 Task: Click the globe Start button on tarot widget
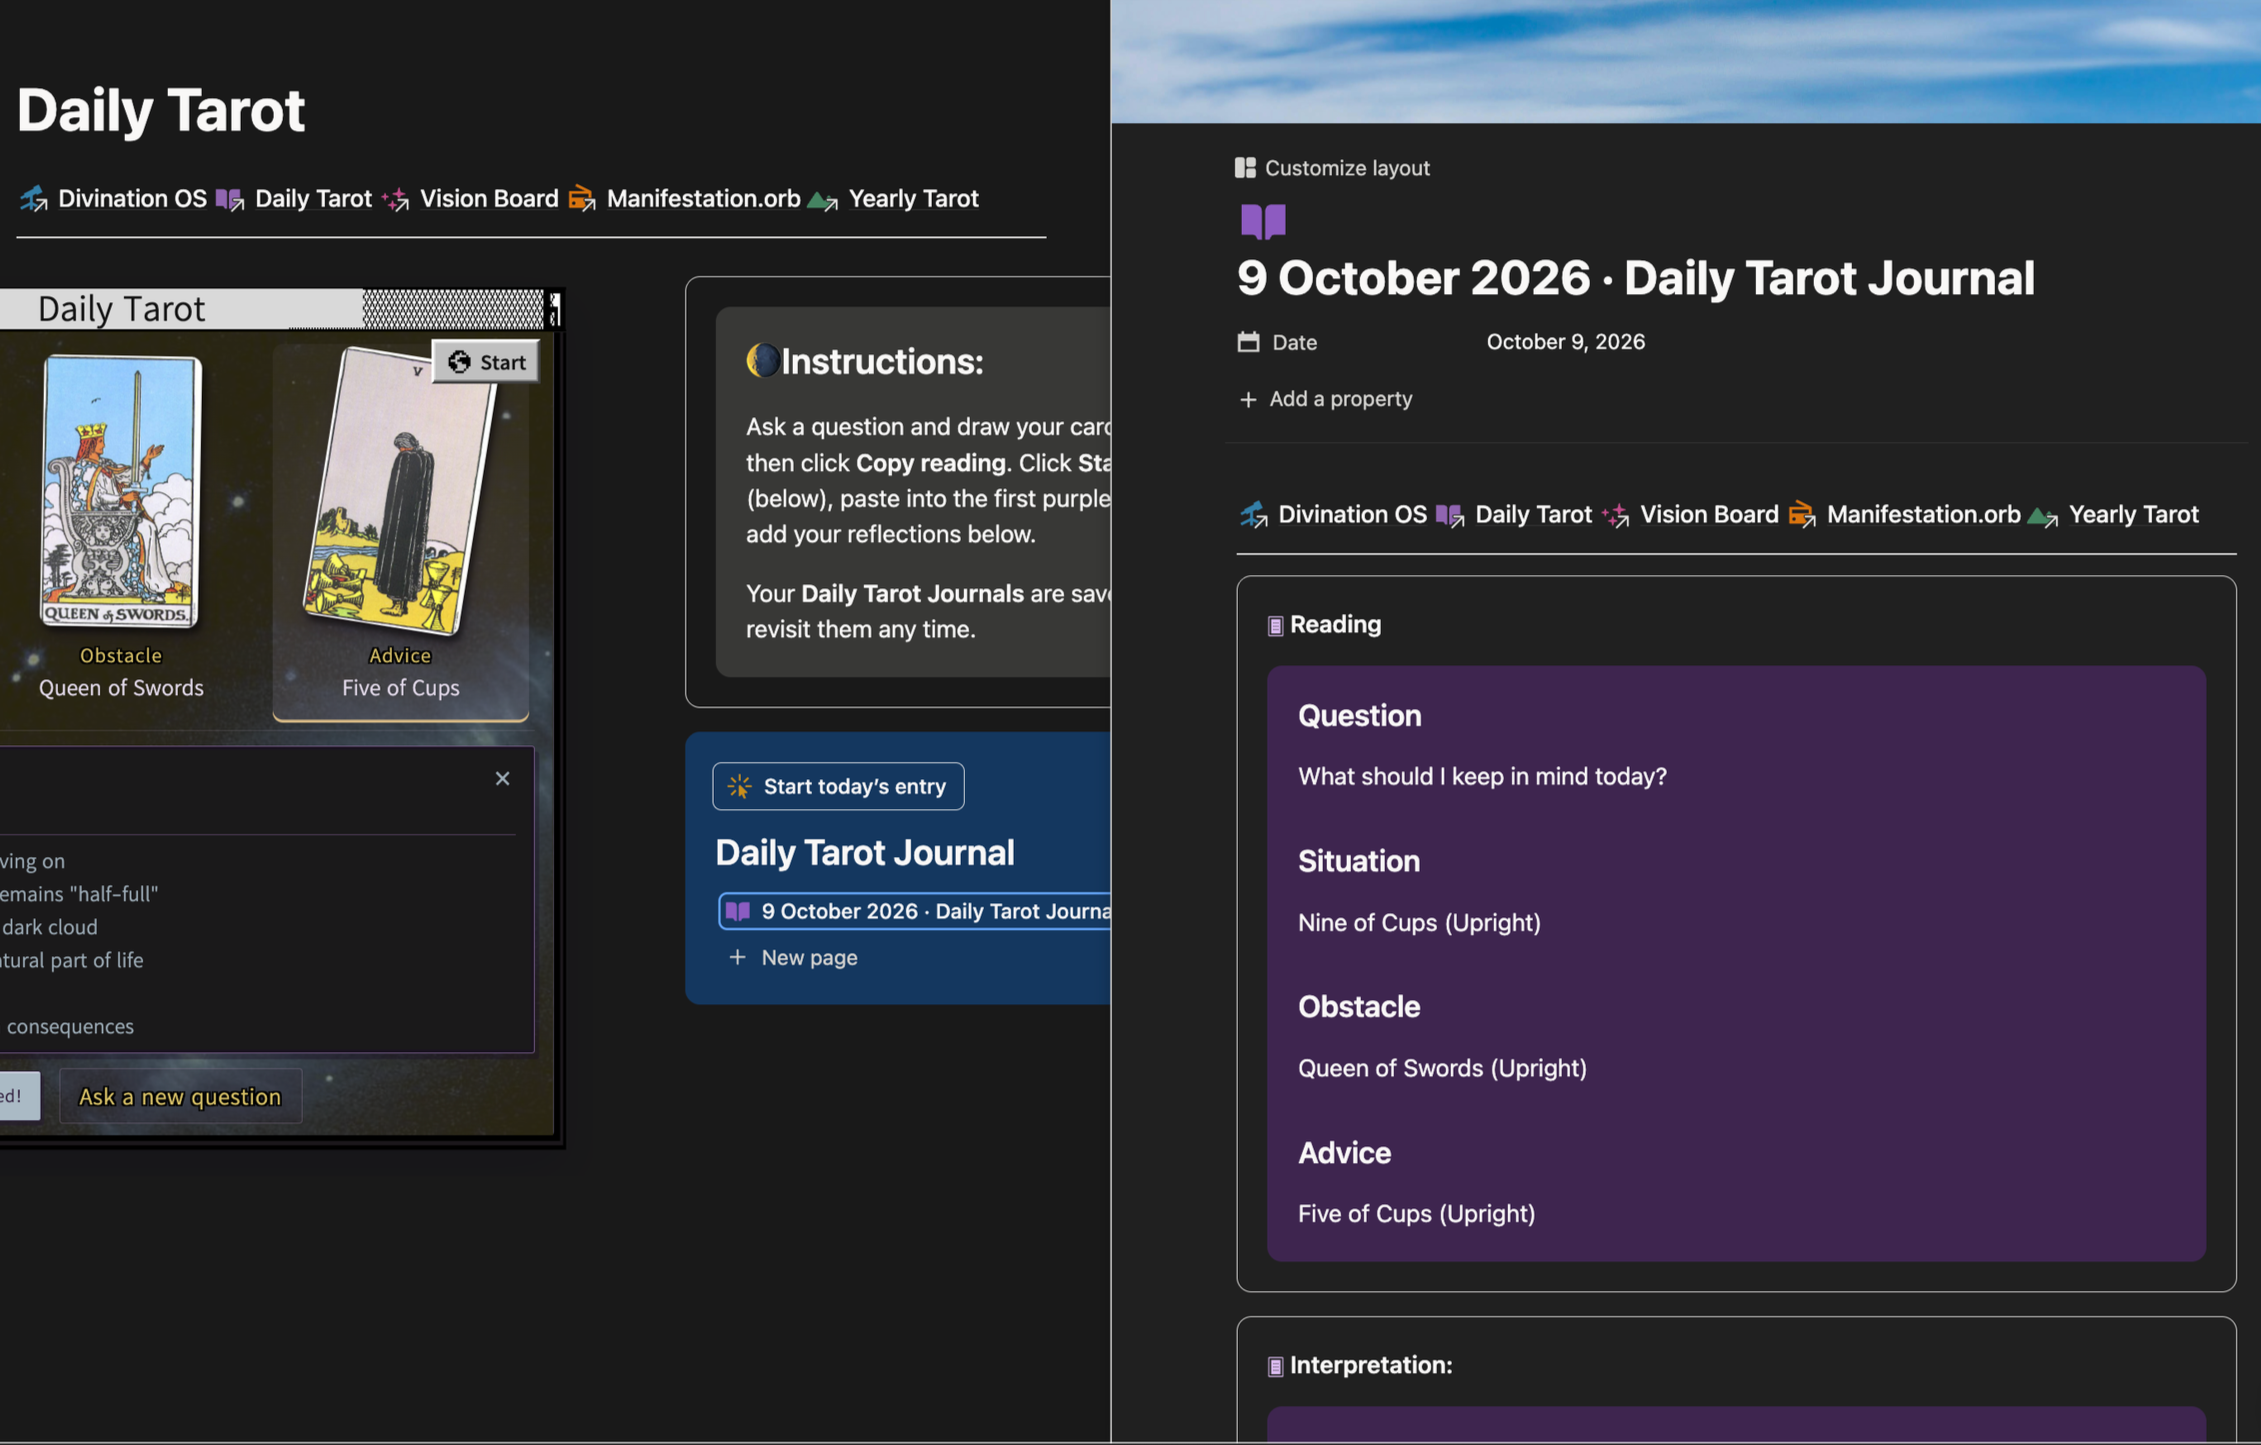tap(486, 362)
